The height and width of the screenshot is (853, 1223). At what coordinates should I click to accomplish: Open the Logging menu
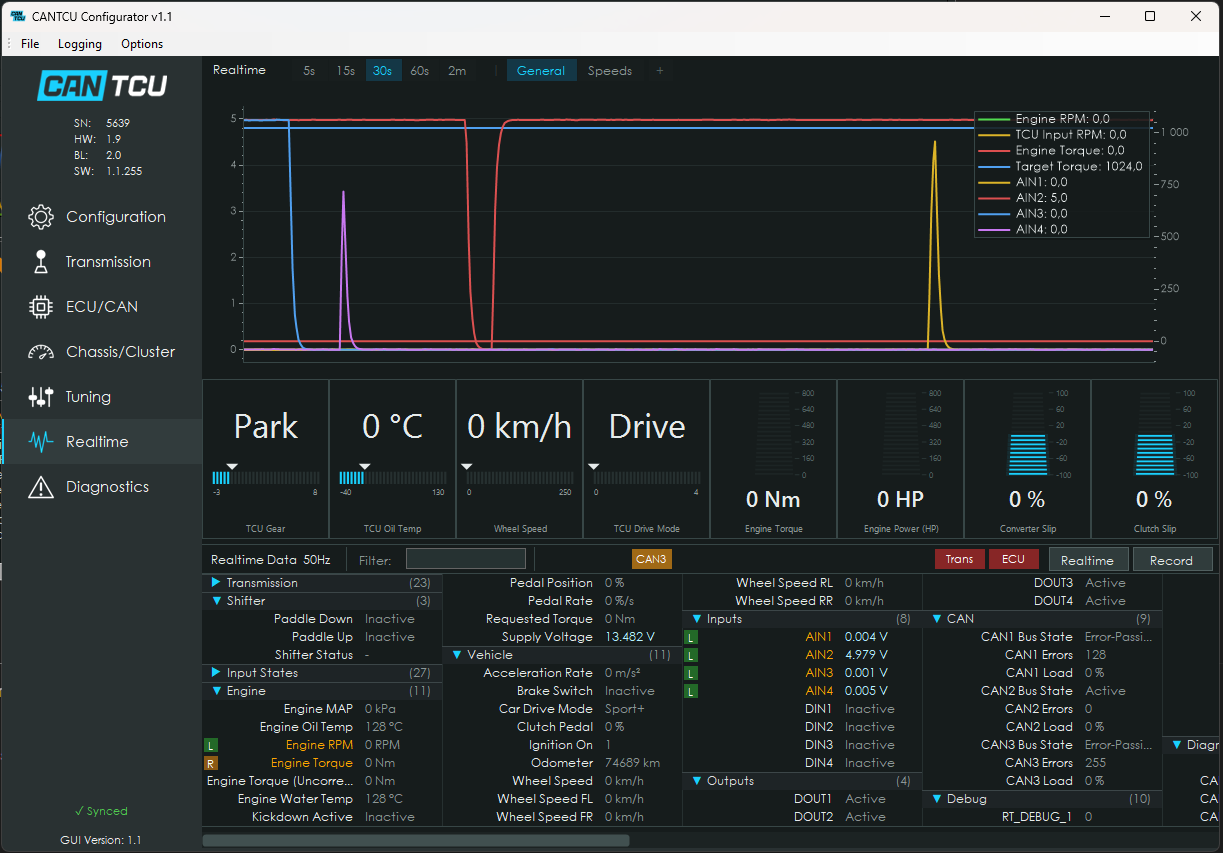point(80,44)
